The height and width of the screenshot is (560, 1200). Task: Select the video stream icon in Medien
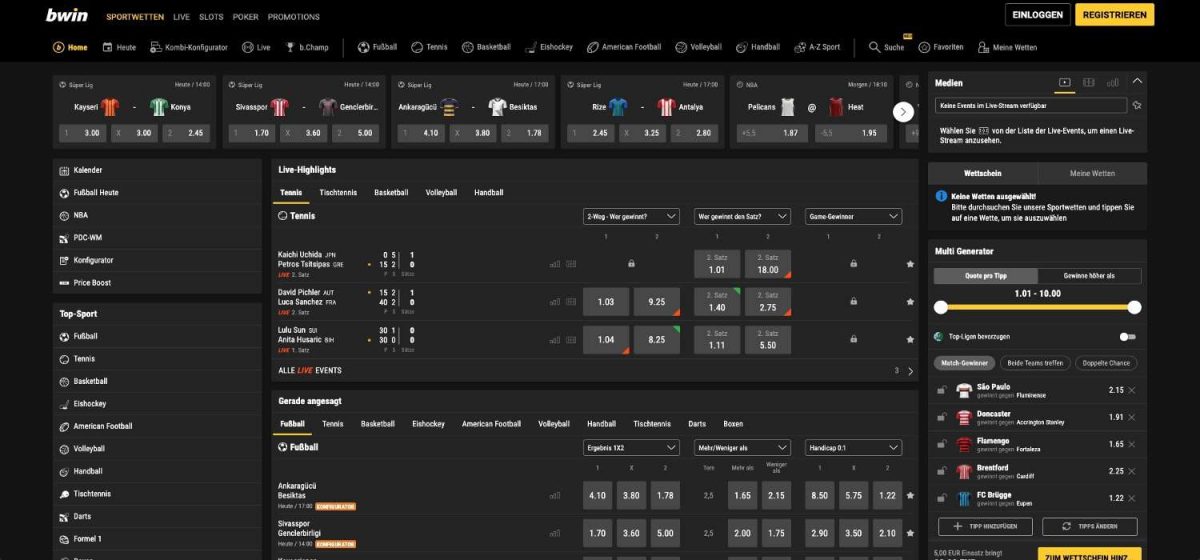1064,82
